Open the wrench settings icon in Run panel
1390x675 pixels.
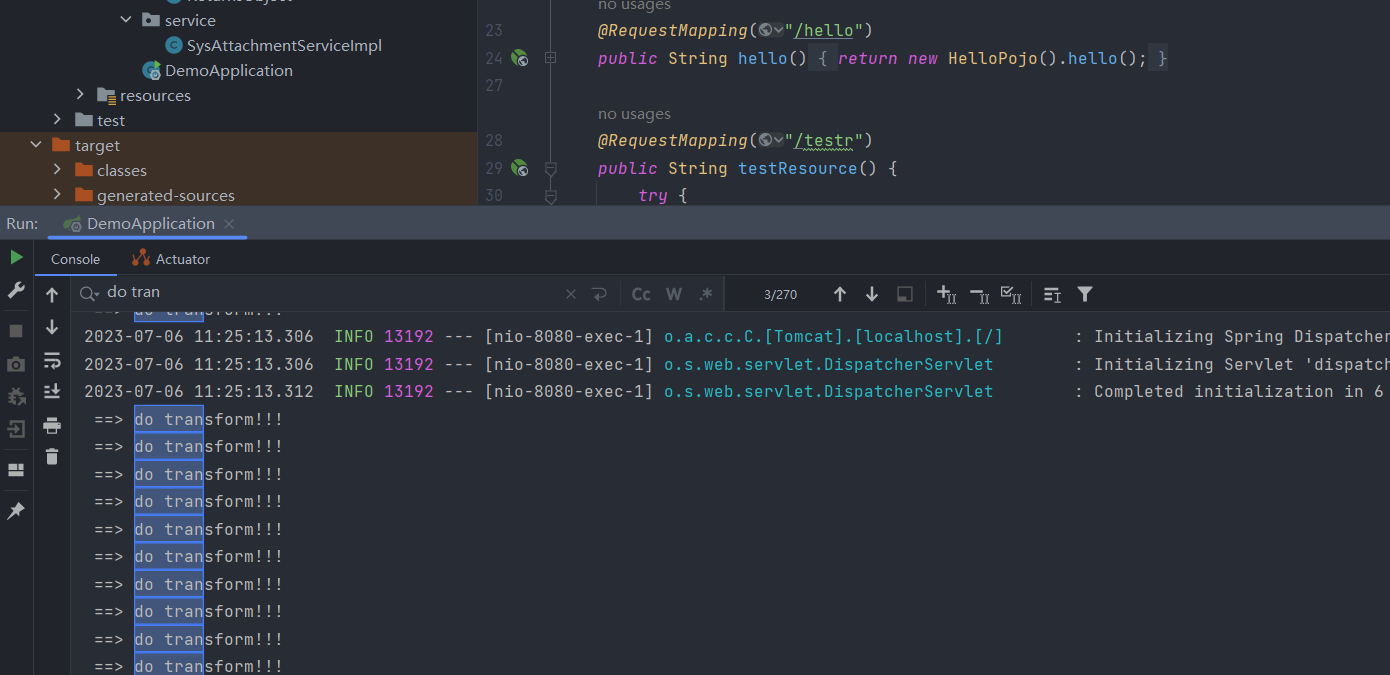point(16,290)
